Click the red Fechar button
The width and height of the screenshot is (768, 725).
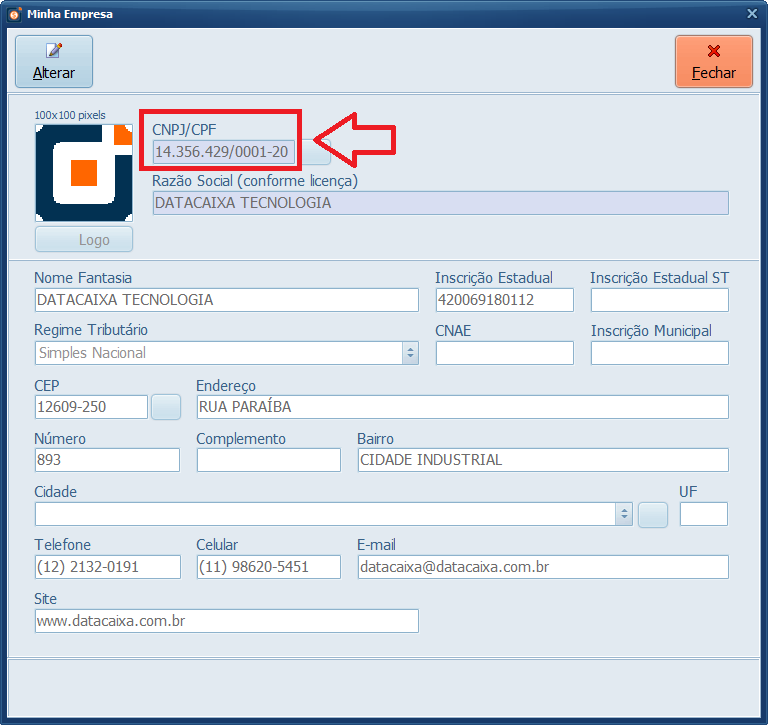(713, 61)
